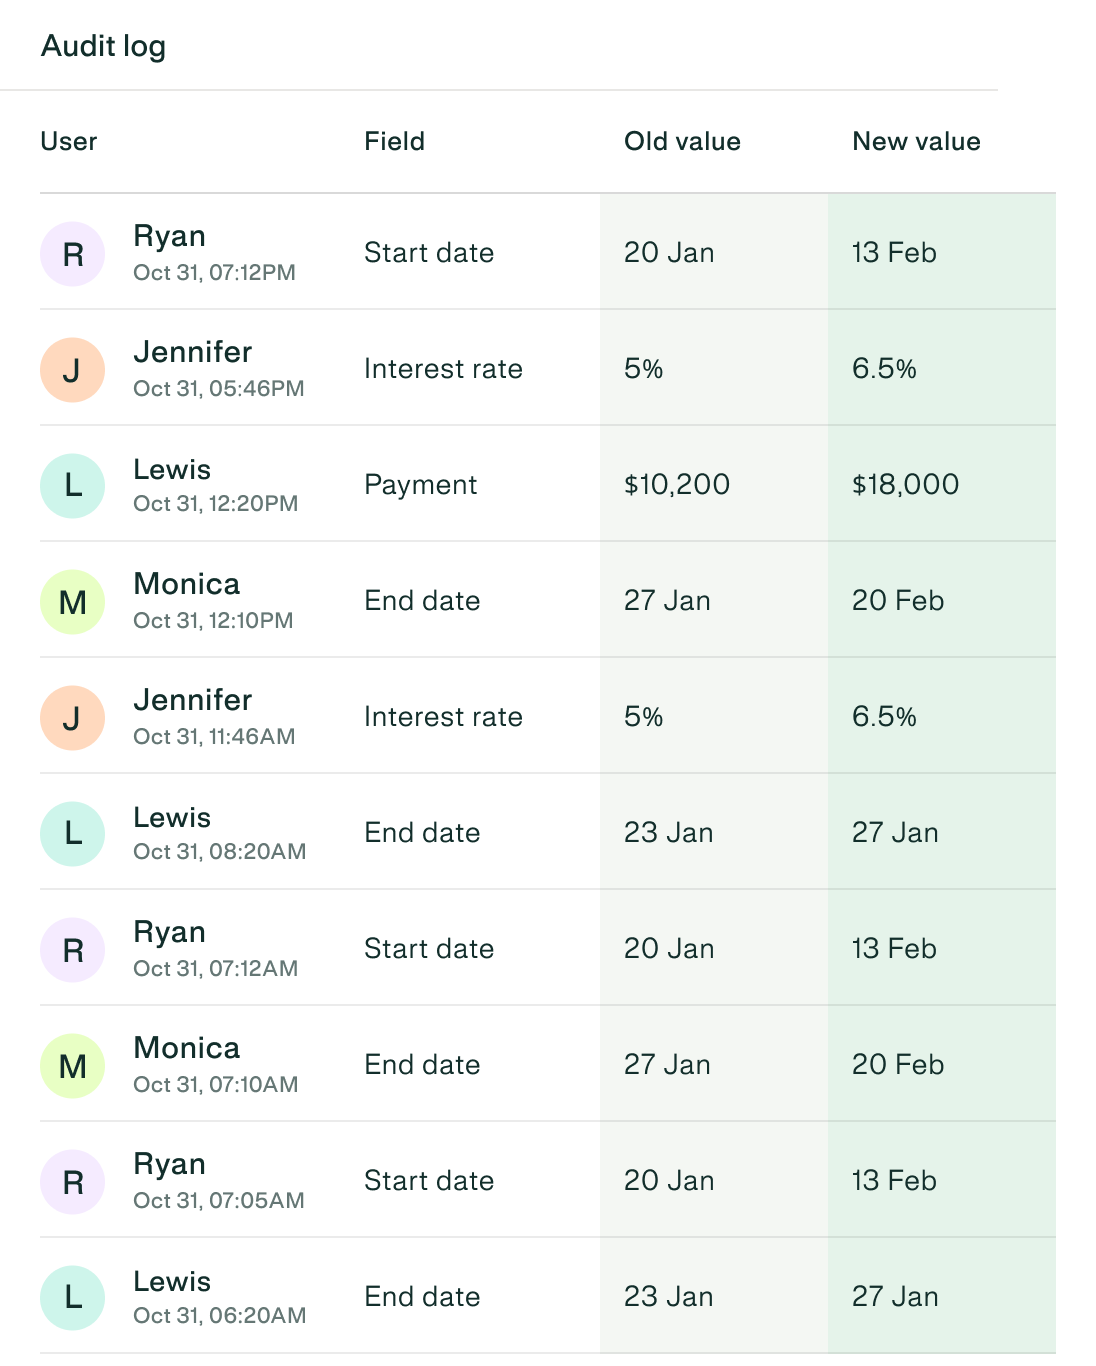
Task: Click the New value column header
Action: [916, 142]
